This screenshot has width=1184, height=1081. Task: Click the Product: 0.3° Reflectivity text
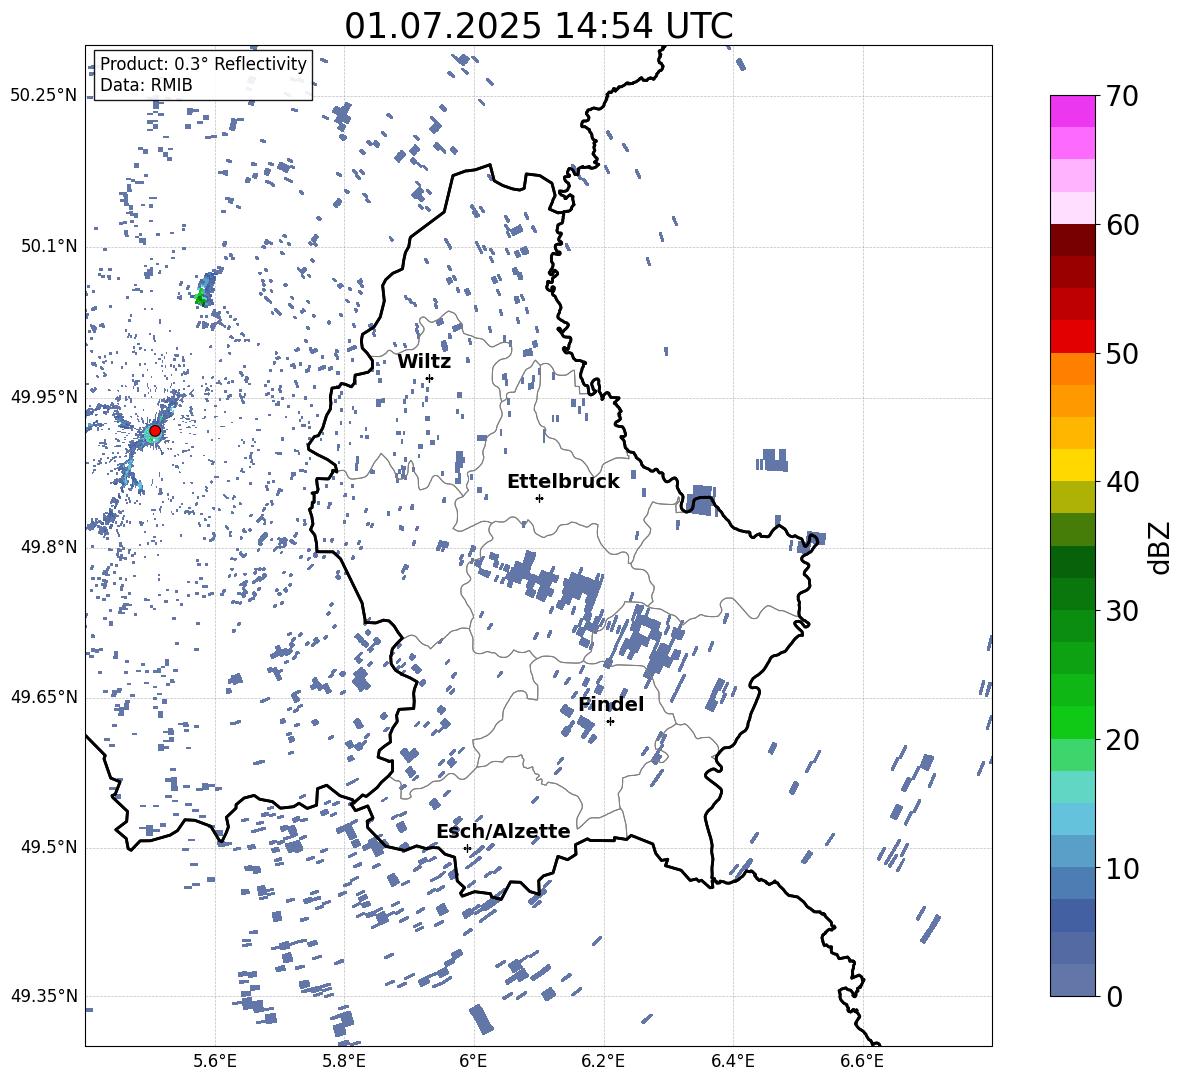click(203, 63)
